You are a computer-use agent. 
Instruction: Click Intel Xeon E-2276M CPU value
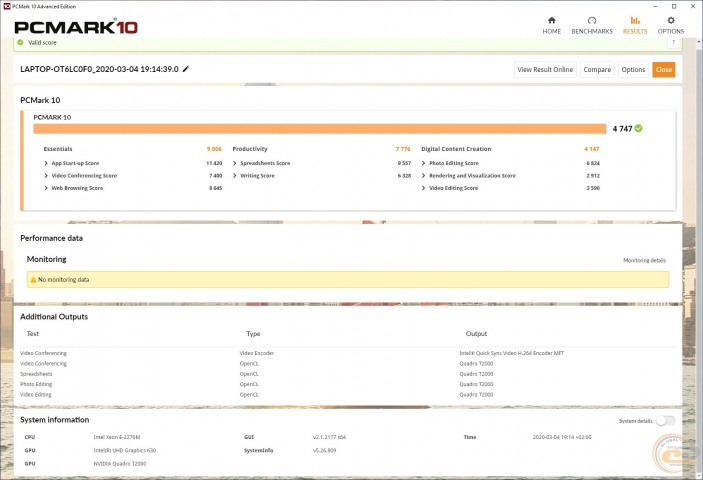pos(117,437)
